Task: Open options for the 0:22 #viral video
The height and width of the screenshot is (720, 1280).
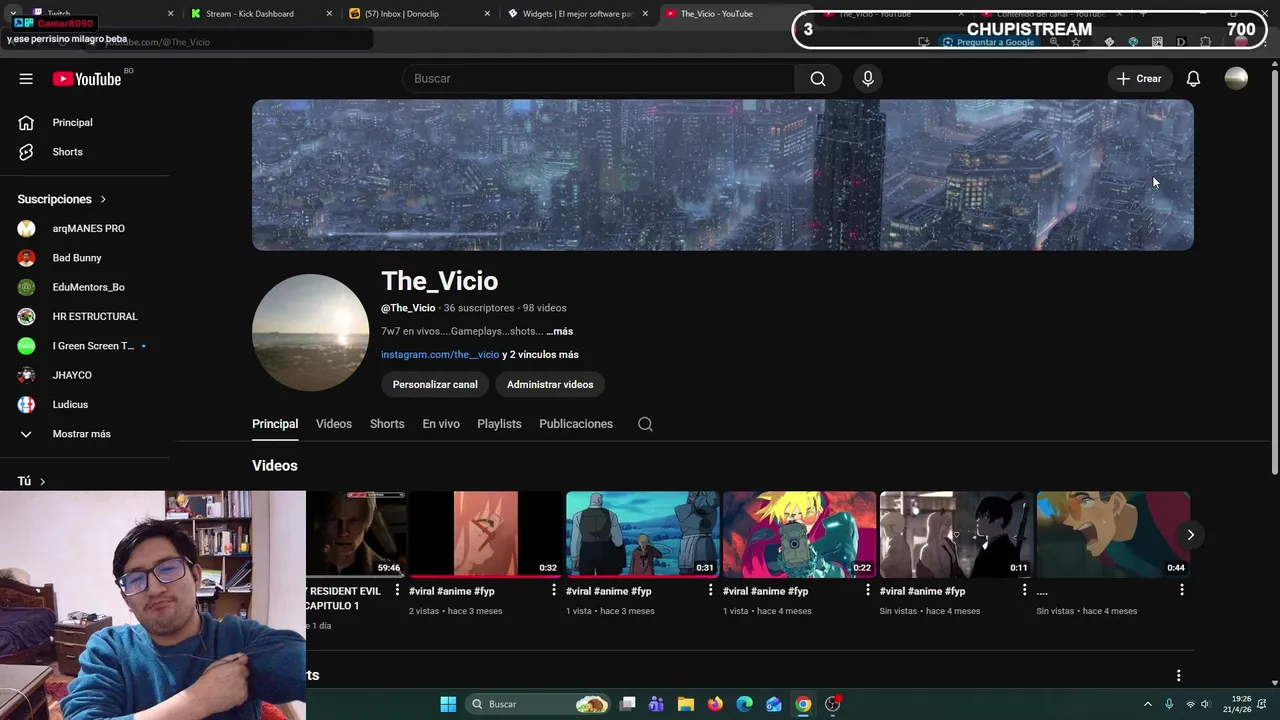Action: coord(868,591)
